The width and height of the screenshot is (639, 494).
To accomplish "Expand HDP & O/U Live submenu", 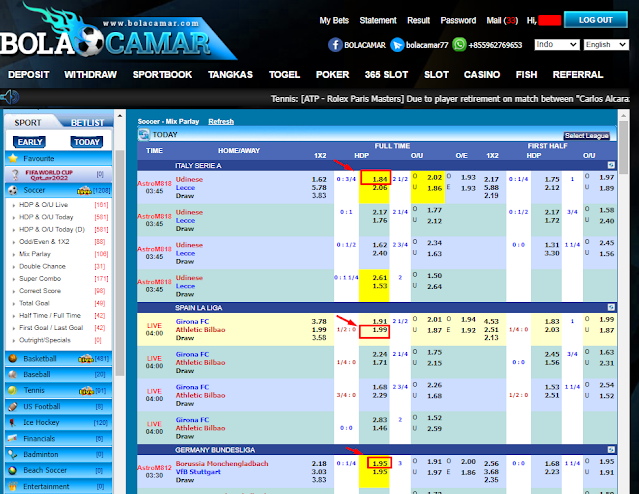I will click(44, 205).
